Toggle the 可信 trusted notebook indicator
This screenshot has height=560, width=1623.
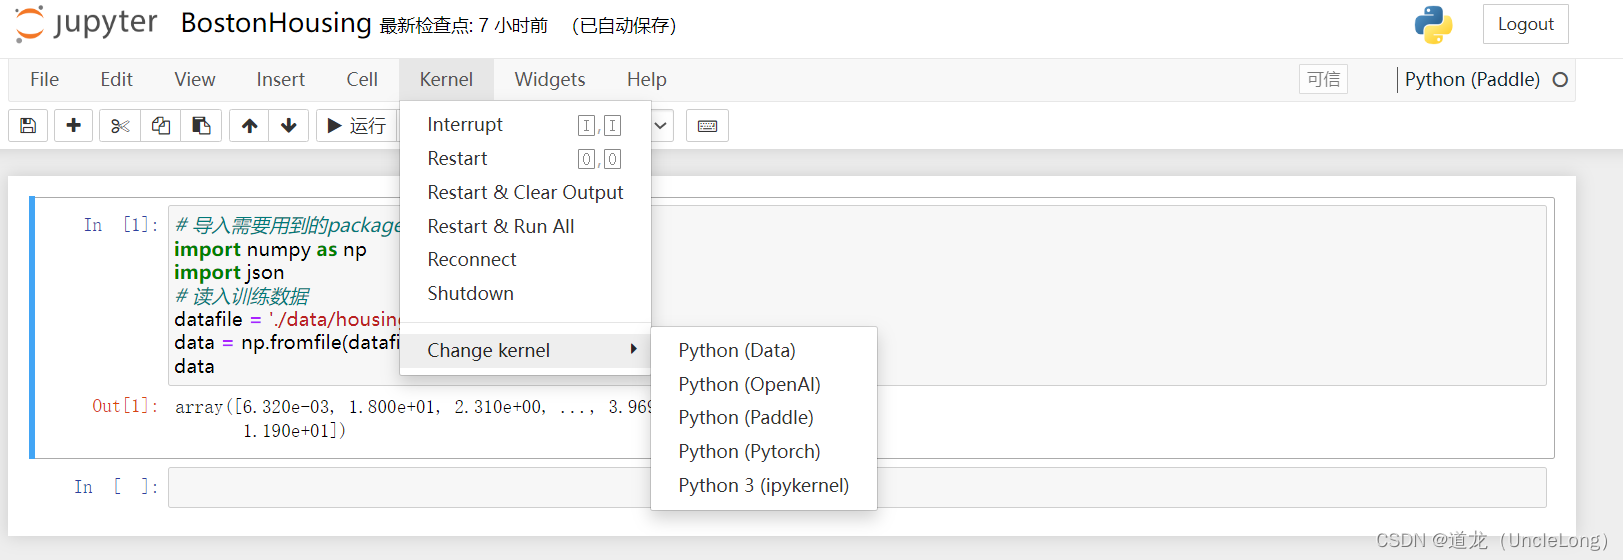tap(1323, 79)
